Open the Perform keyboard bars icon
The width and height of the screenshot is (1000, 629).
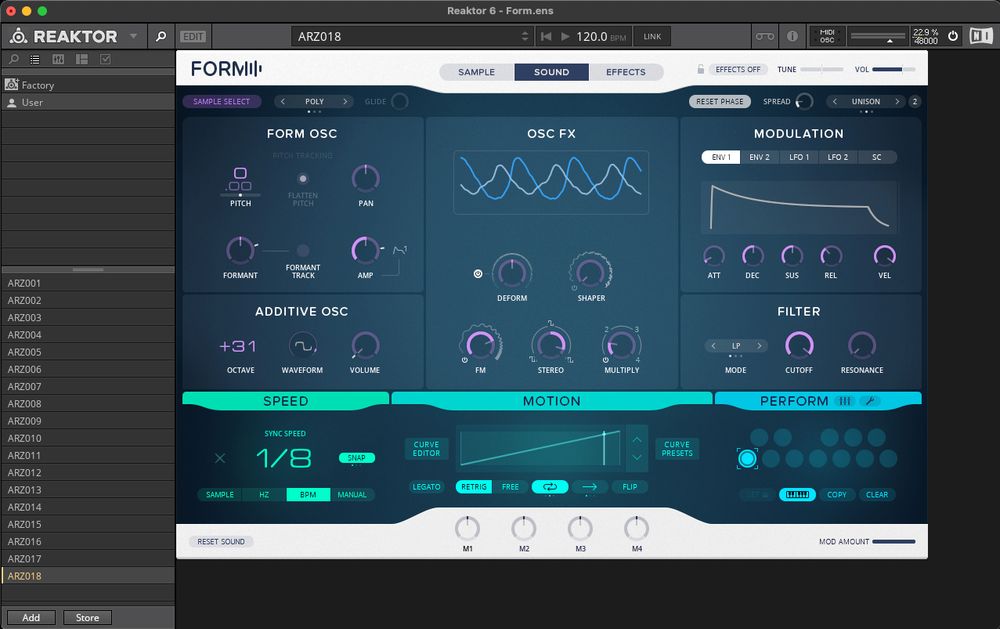845,401
